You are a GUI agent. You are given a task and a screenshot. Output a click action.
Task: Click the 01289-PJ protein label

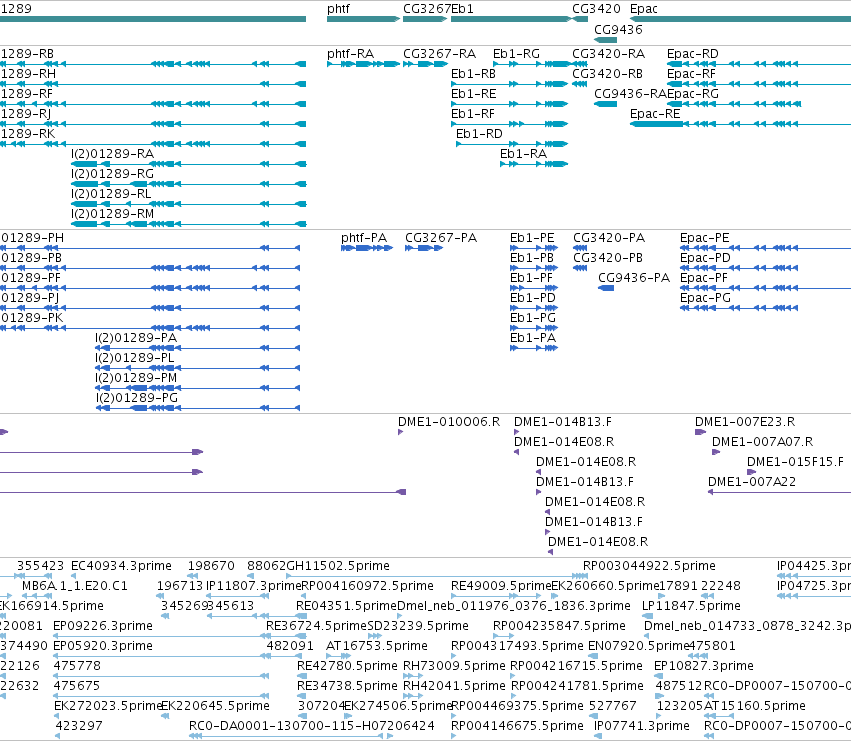click(30, 298)
